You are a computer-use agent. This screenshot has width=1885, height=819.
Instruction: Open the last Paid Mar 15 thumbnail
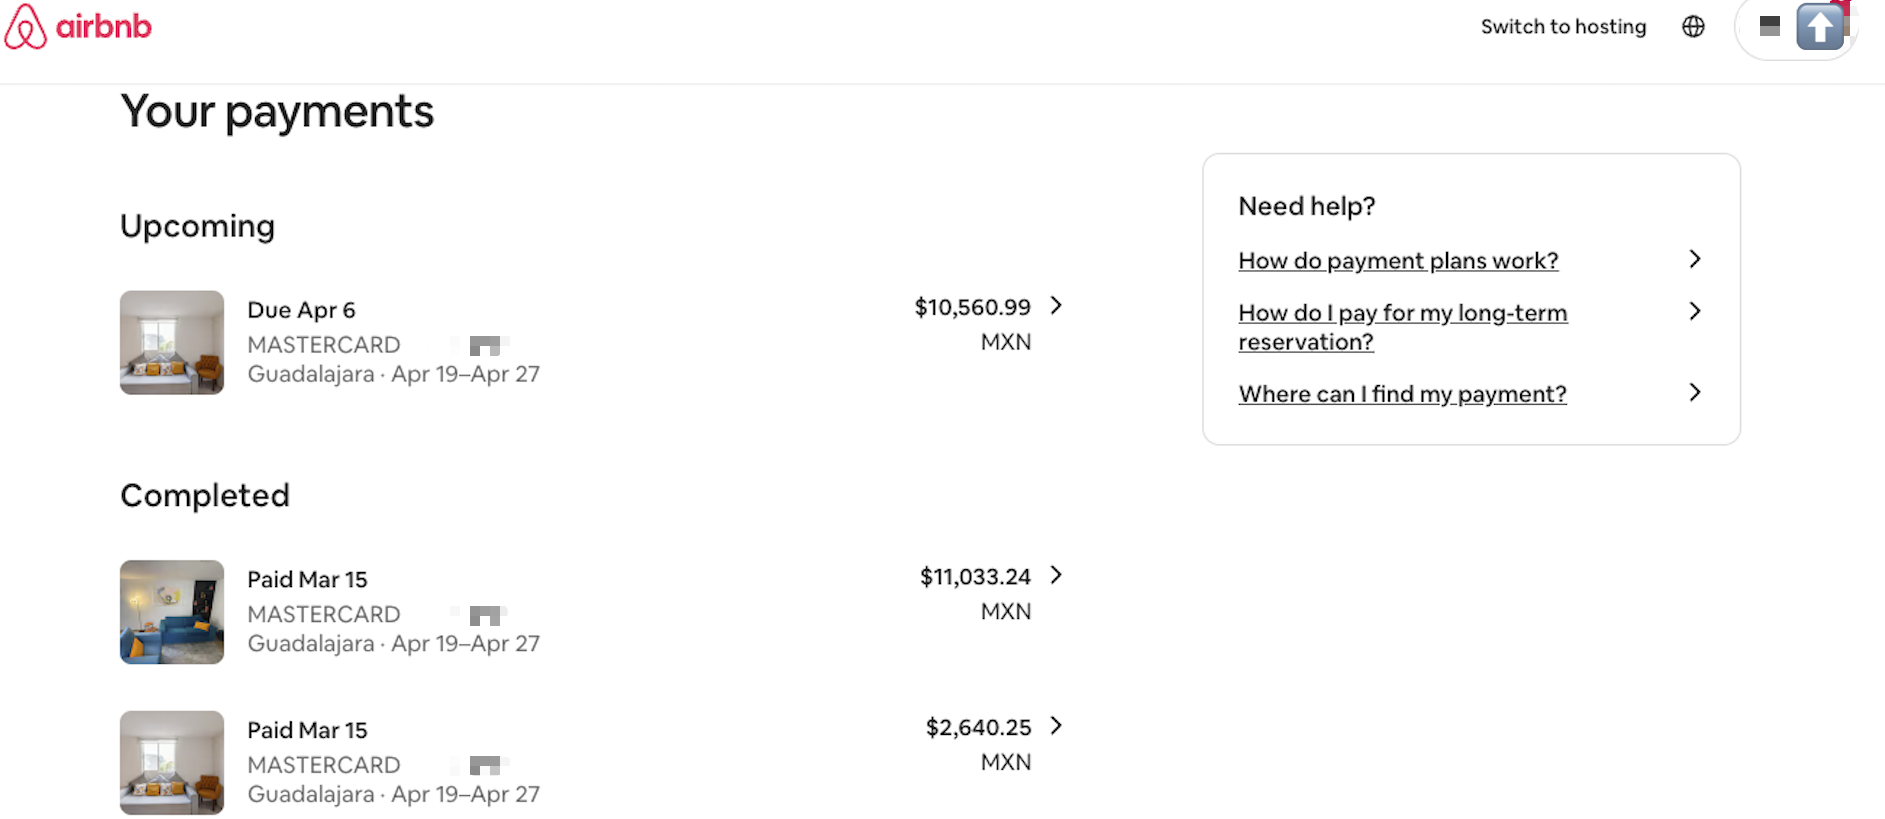pos(172,762)
